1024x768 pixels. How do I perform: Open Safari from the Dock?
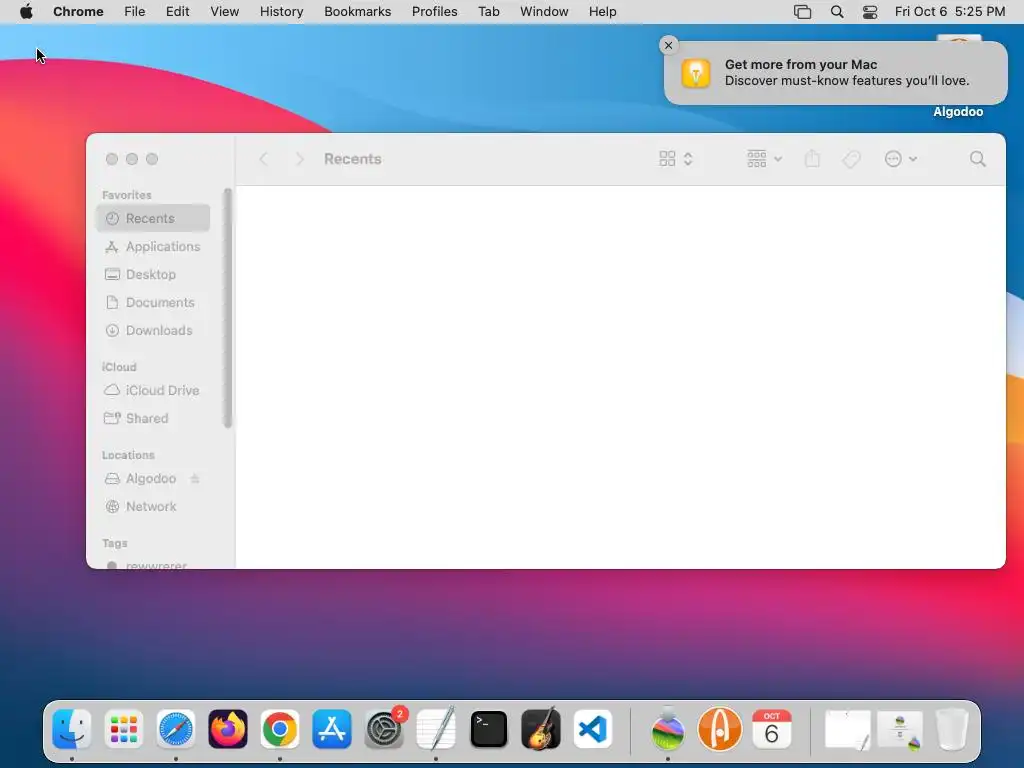tap(176, 729)
